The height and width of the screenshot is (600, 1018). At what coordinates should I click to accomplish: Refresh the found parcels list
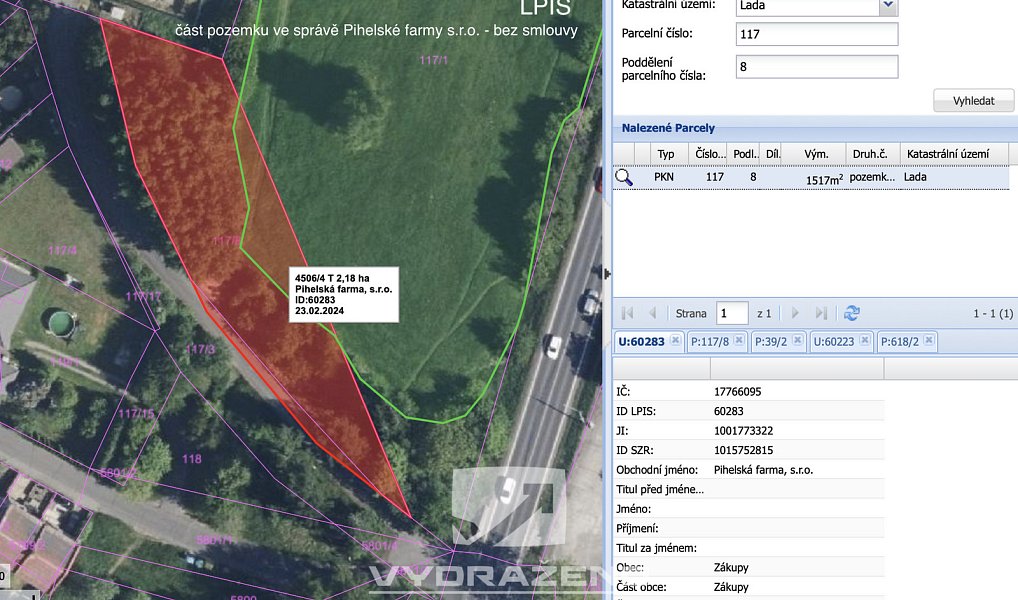click(x=852, y=314)
